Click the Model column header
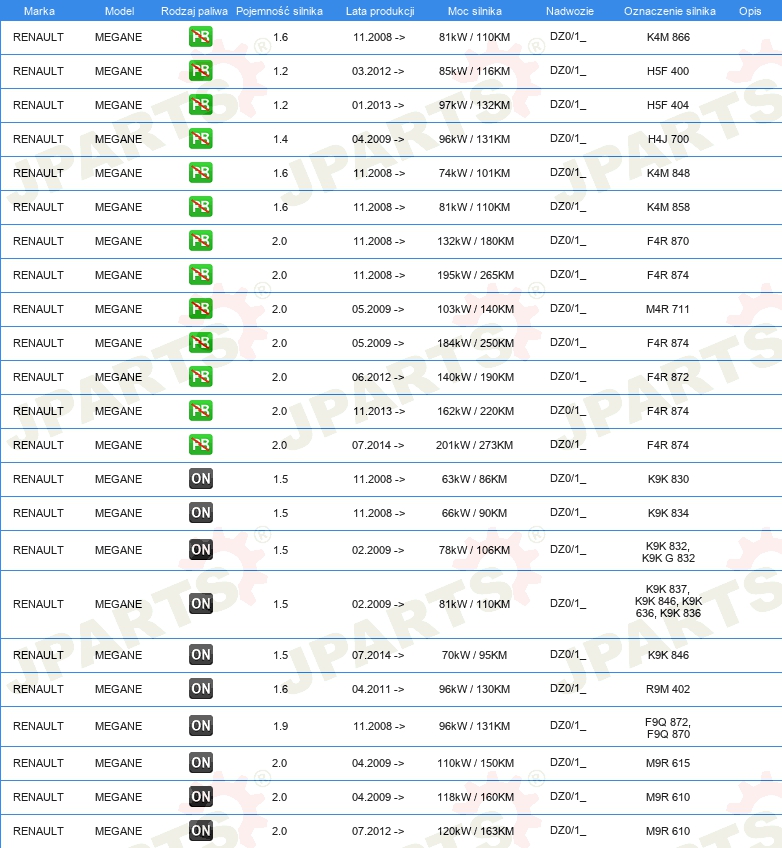 click(x=120, y=11)
